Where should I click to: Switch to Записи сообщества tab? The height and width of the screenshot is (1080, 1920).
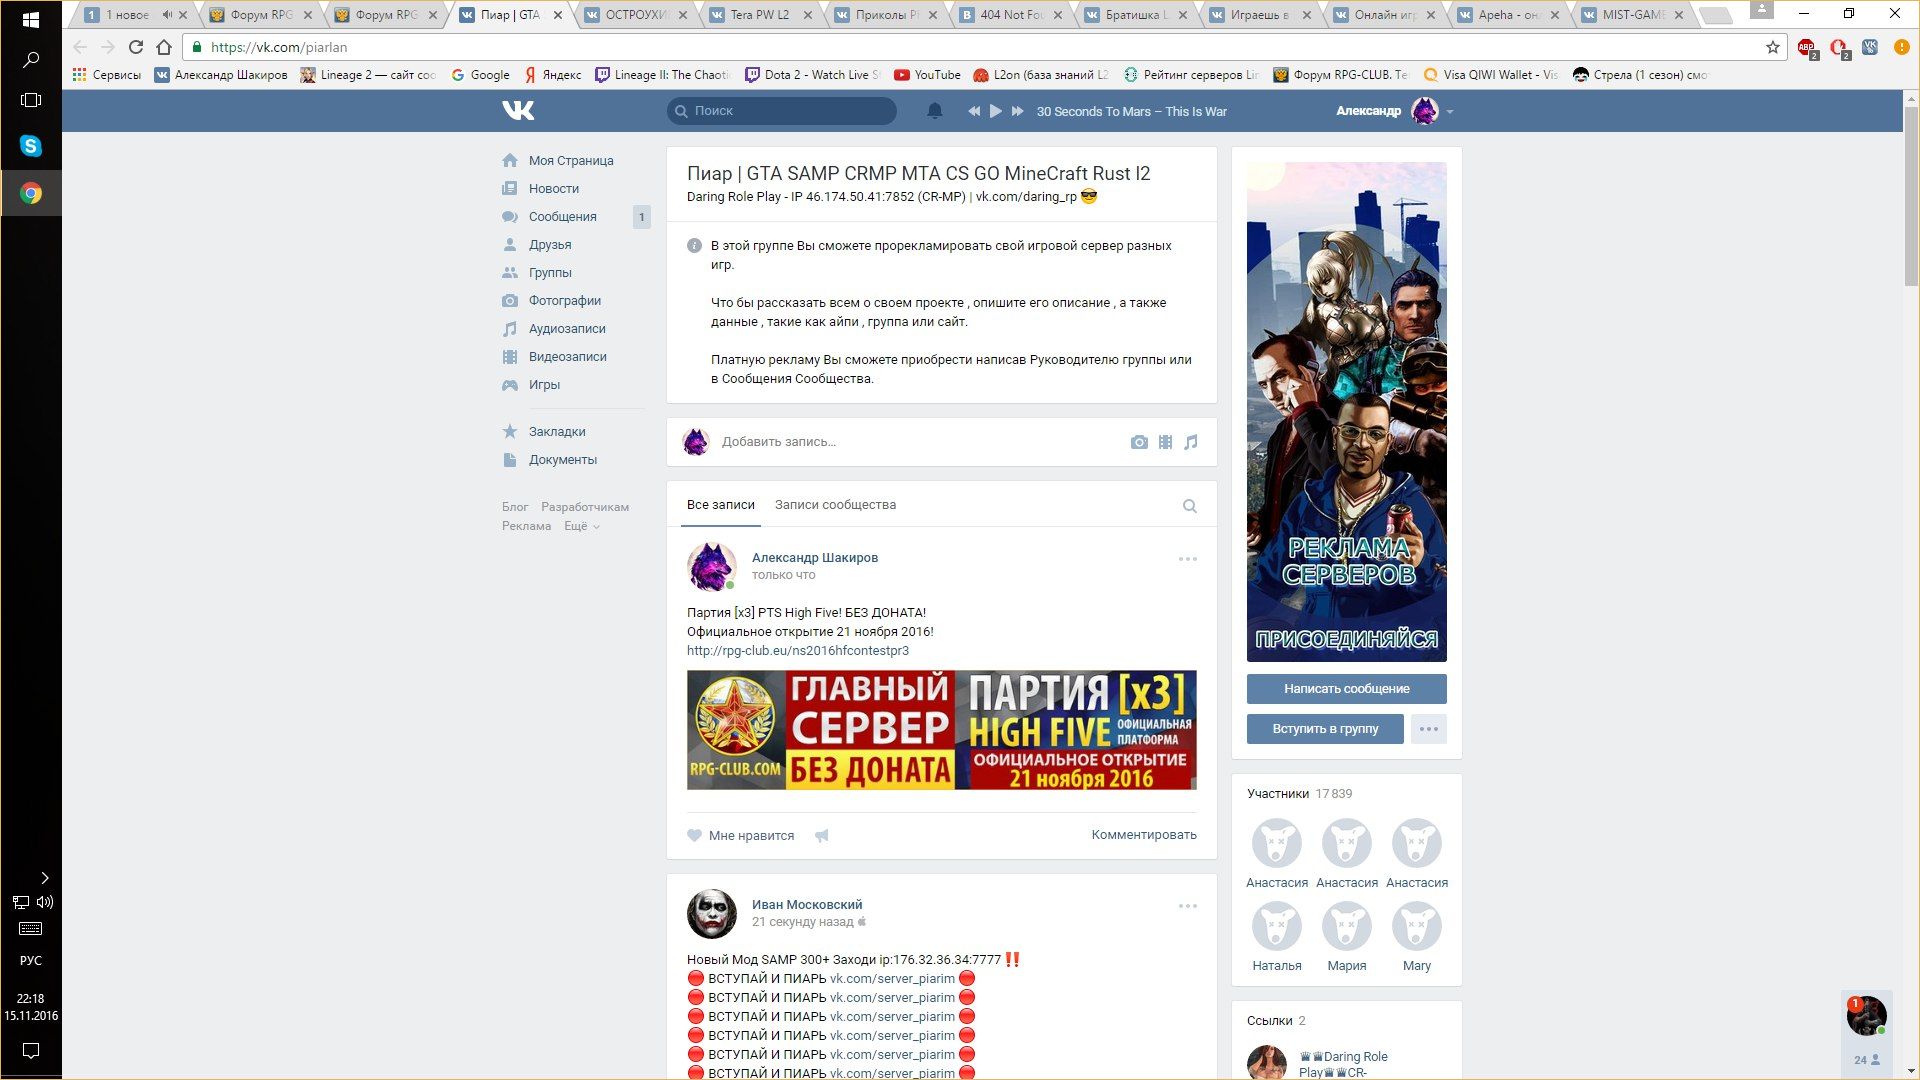(x=835, y=505)
